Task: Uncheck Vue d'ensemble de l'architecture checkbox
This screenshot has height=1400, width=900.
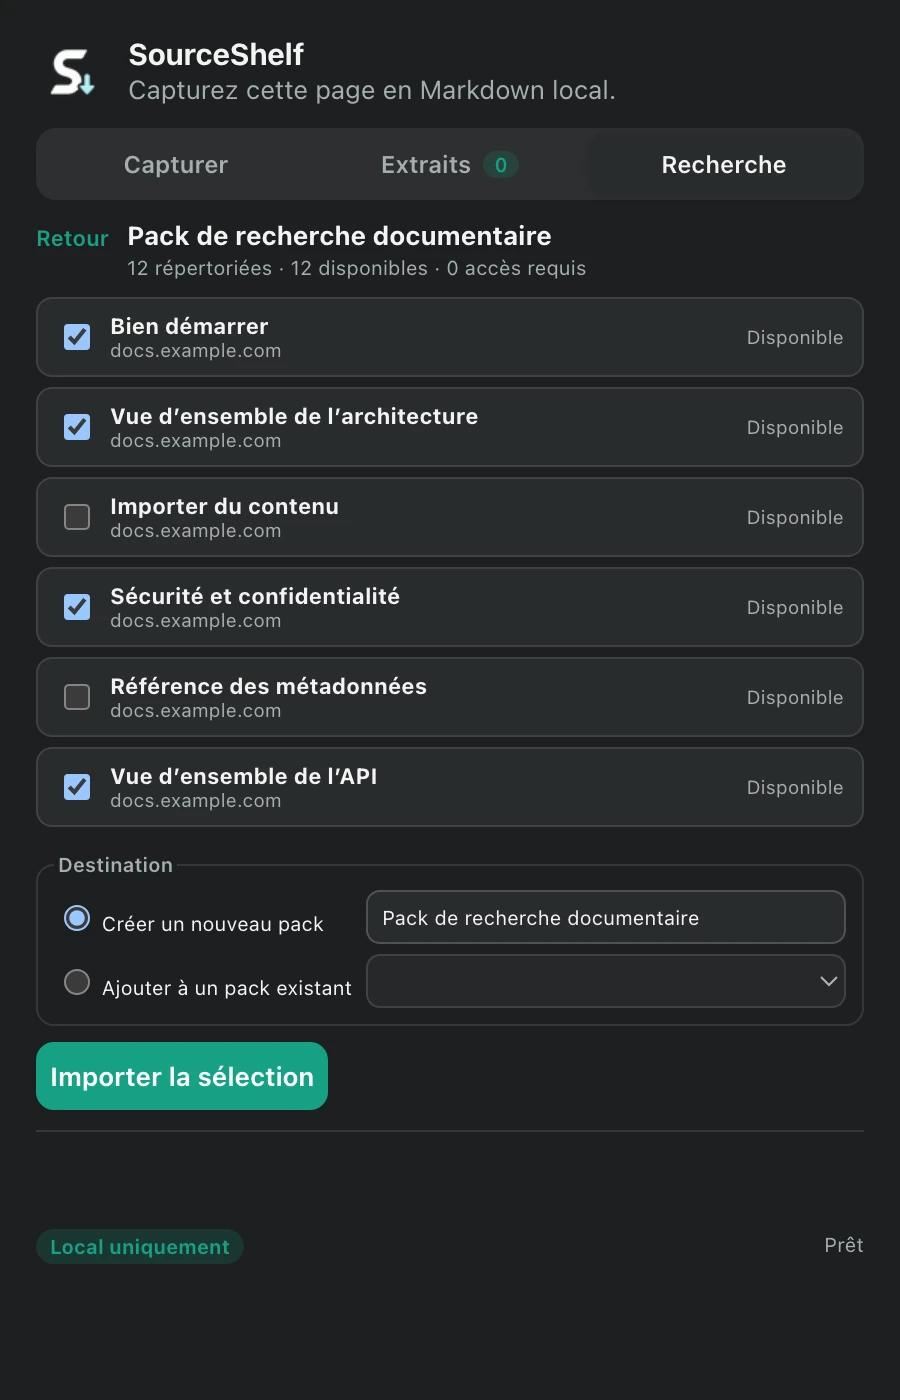Action: pyautogui.click(x=77, y=427)
